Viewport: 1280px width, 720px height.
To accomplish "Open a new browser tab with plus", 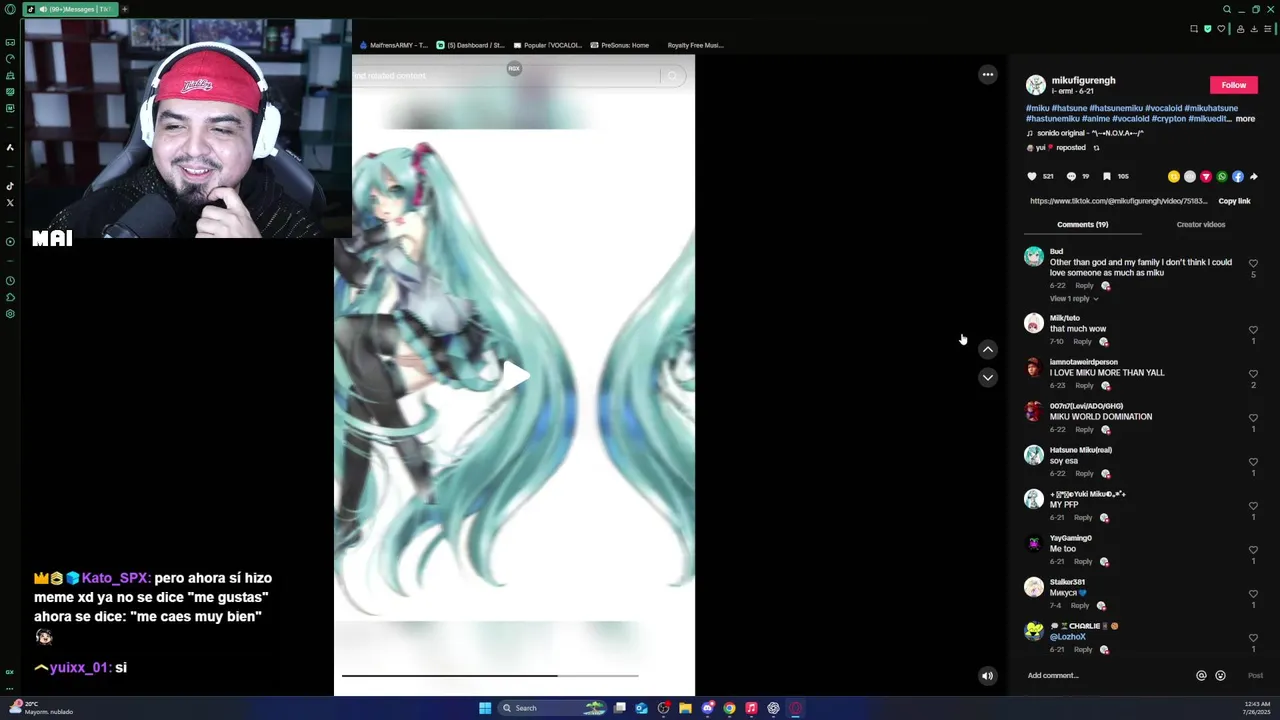I will (124, 9).
